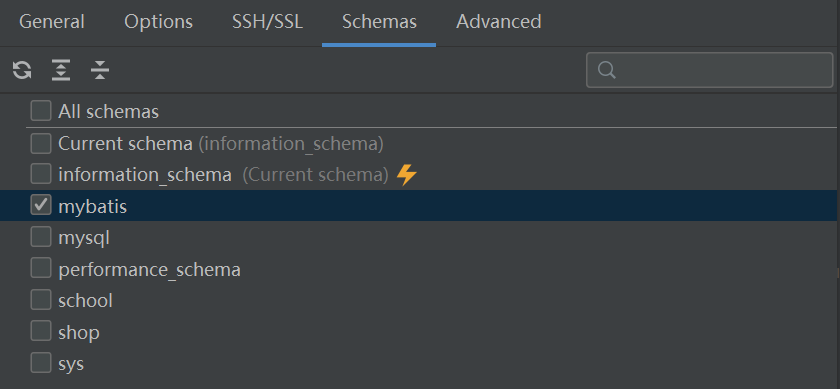
Task: Switch to the General tab
Action: click(x=52, y=22)
